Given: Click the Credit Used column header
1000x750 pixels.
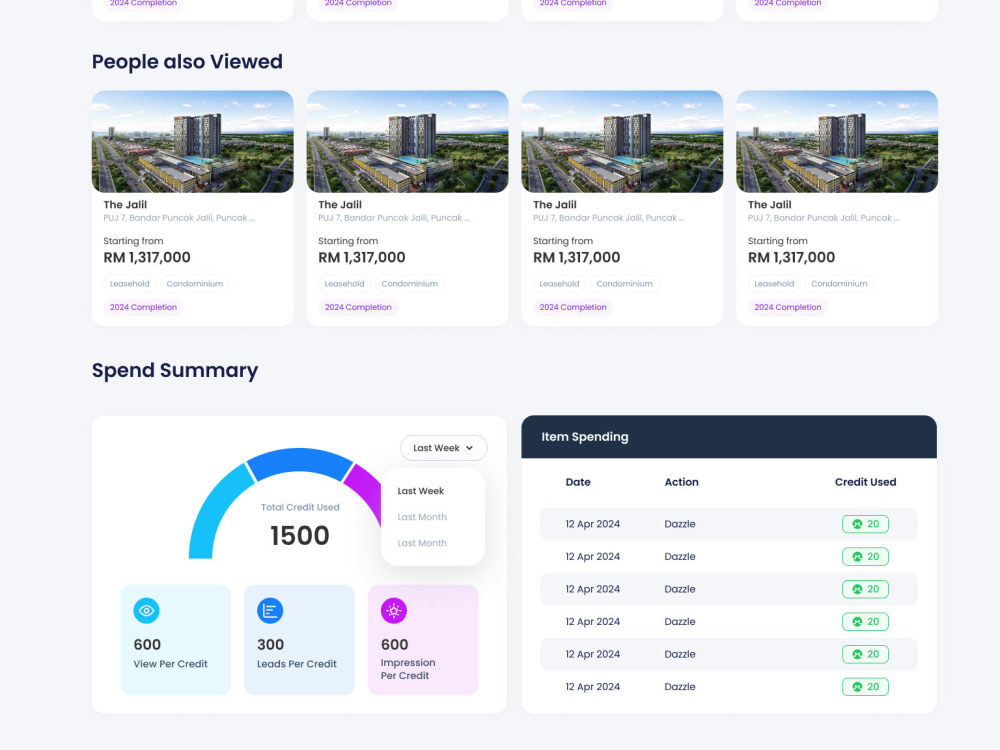Looking at the screenshot, I should point(865,482).
